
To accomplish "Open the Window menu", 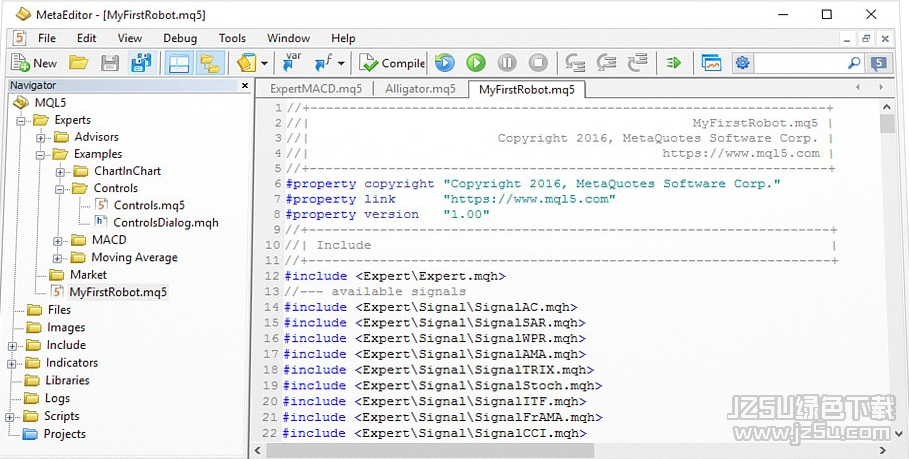I will point(288,38).
